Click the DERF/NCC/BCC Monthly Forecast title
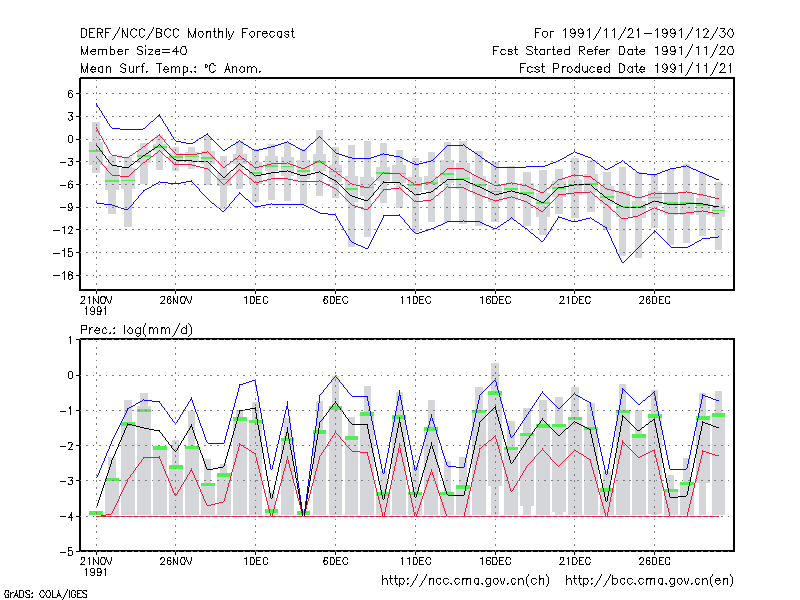This screenshot has width=800, height=600. [x=187, y=34]
